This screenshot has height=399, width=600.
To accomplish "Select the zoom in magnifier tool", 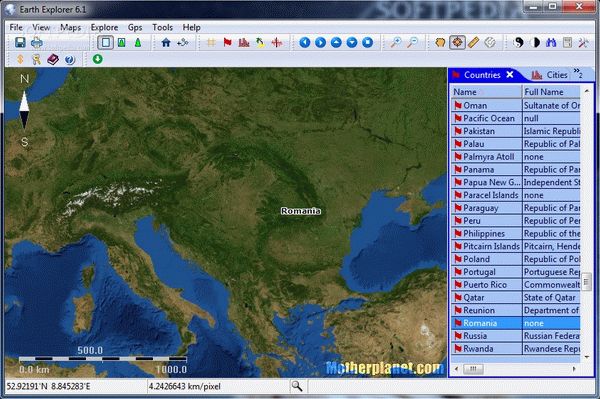I will [395, 42].
